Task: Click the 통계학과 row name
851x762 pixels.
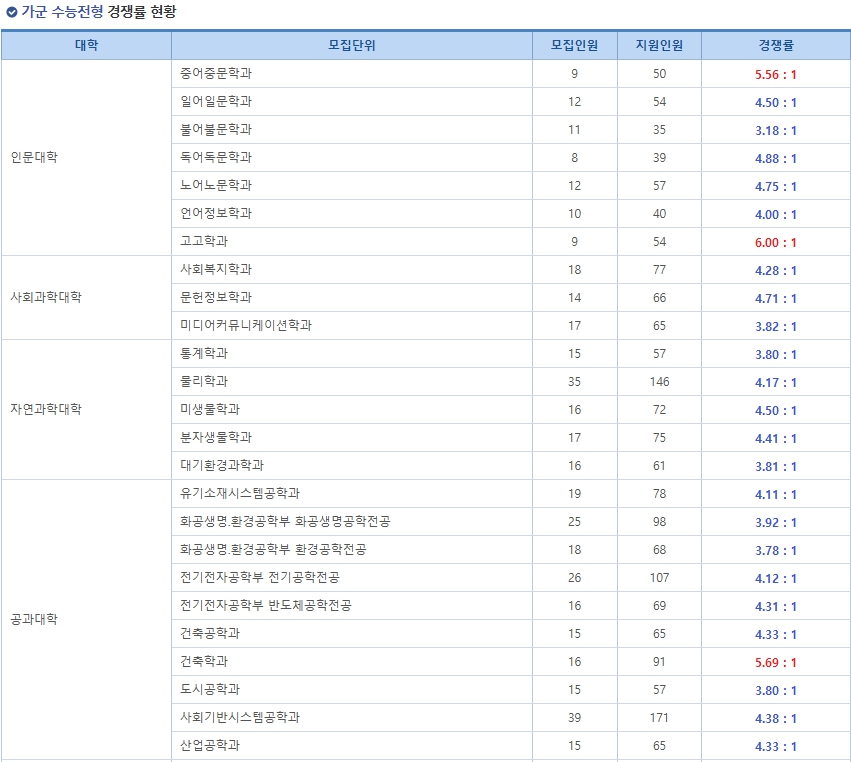Action: click(x=204, y=353)
